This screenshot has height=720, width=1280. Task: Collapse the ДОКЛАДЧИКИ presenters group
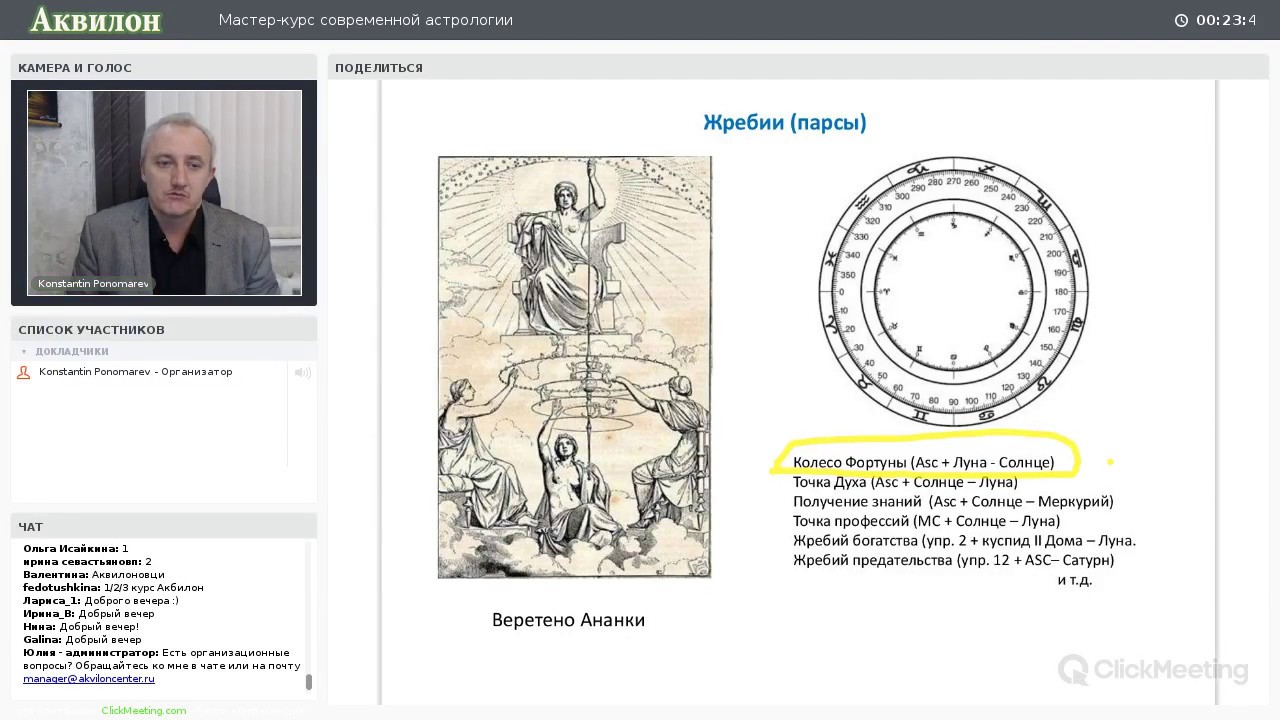coord(24,352)
